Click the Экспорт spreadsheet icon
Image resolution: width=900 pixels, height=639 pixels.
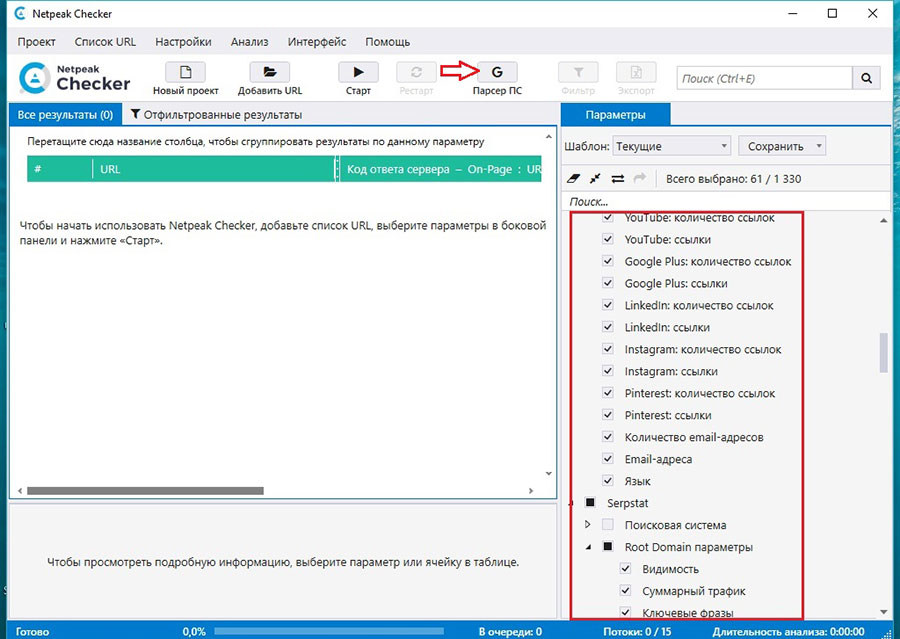coord(636,72)
